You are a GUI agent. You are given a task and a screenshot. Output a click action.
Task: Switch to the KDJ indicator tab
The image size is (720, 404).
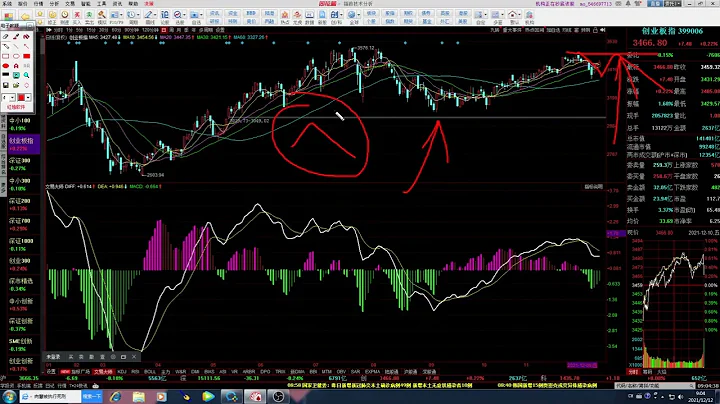(122, 371)
